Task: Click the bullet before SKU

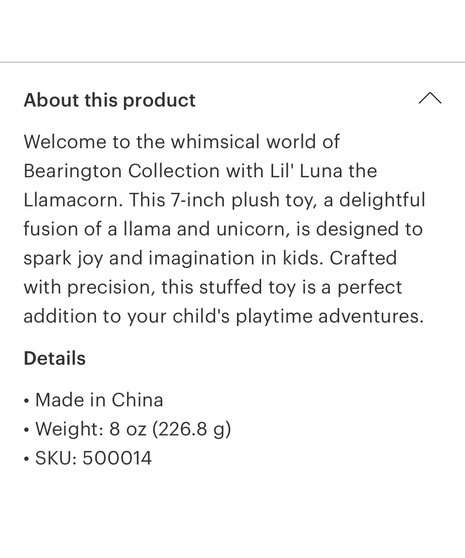Action: (26, 459)
